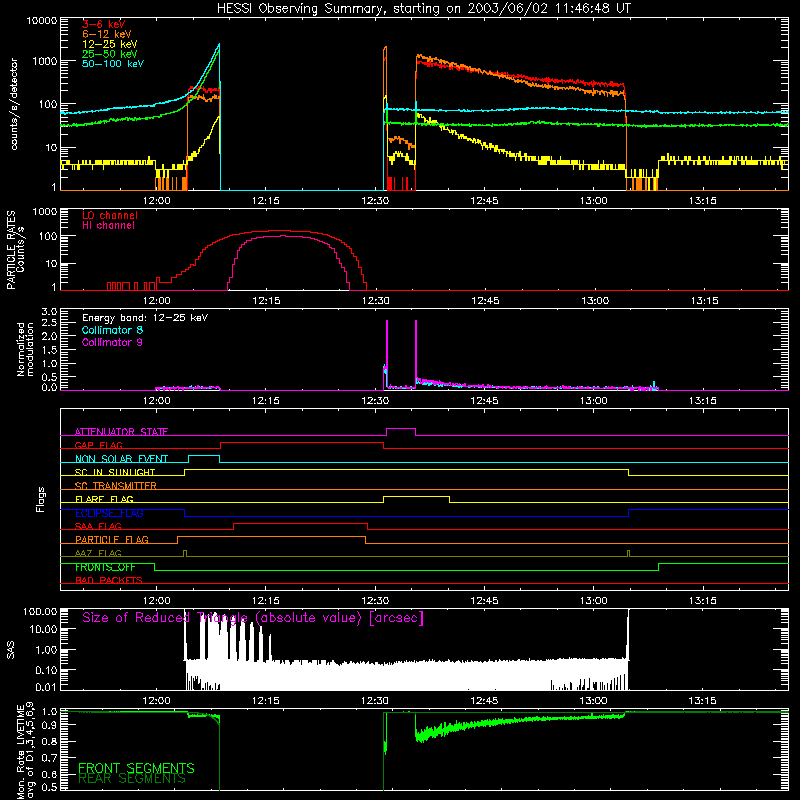
Task: Select the 'FRONT SEGMENTS' legend label
Action: click(x=136, y=768)
